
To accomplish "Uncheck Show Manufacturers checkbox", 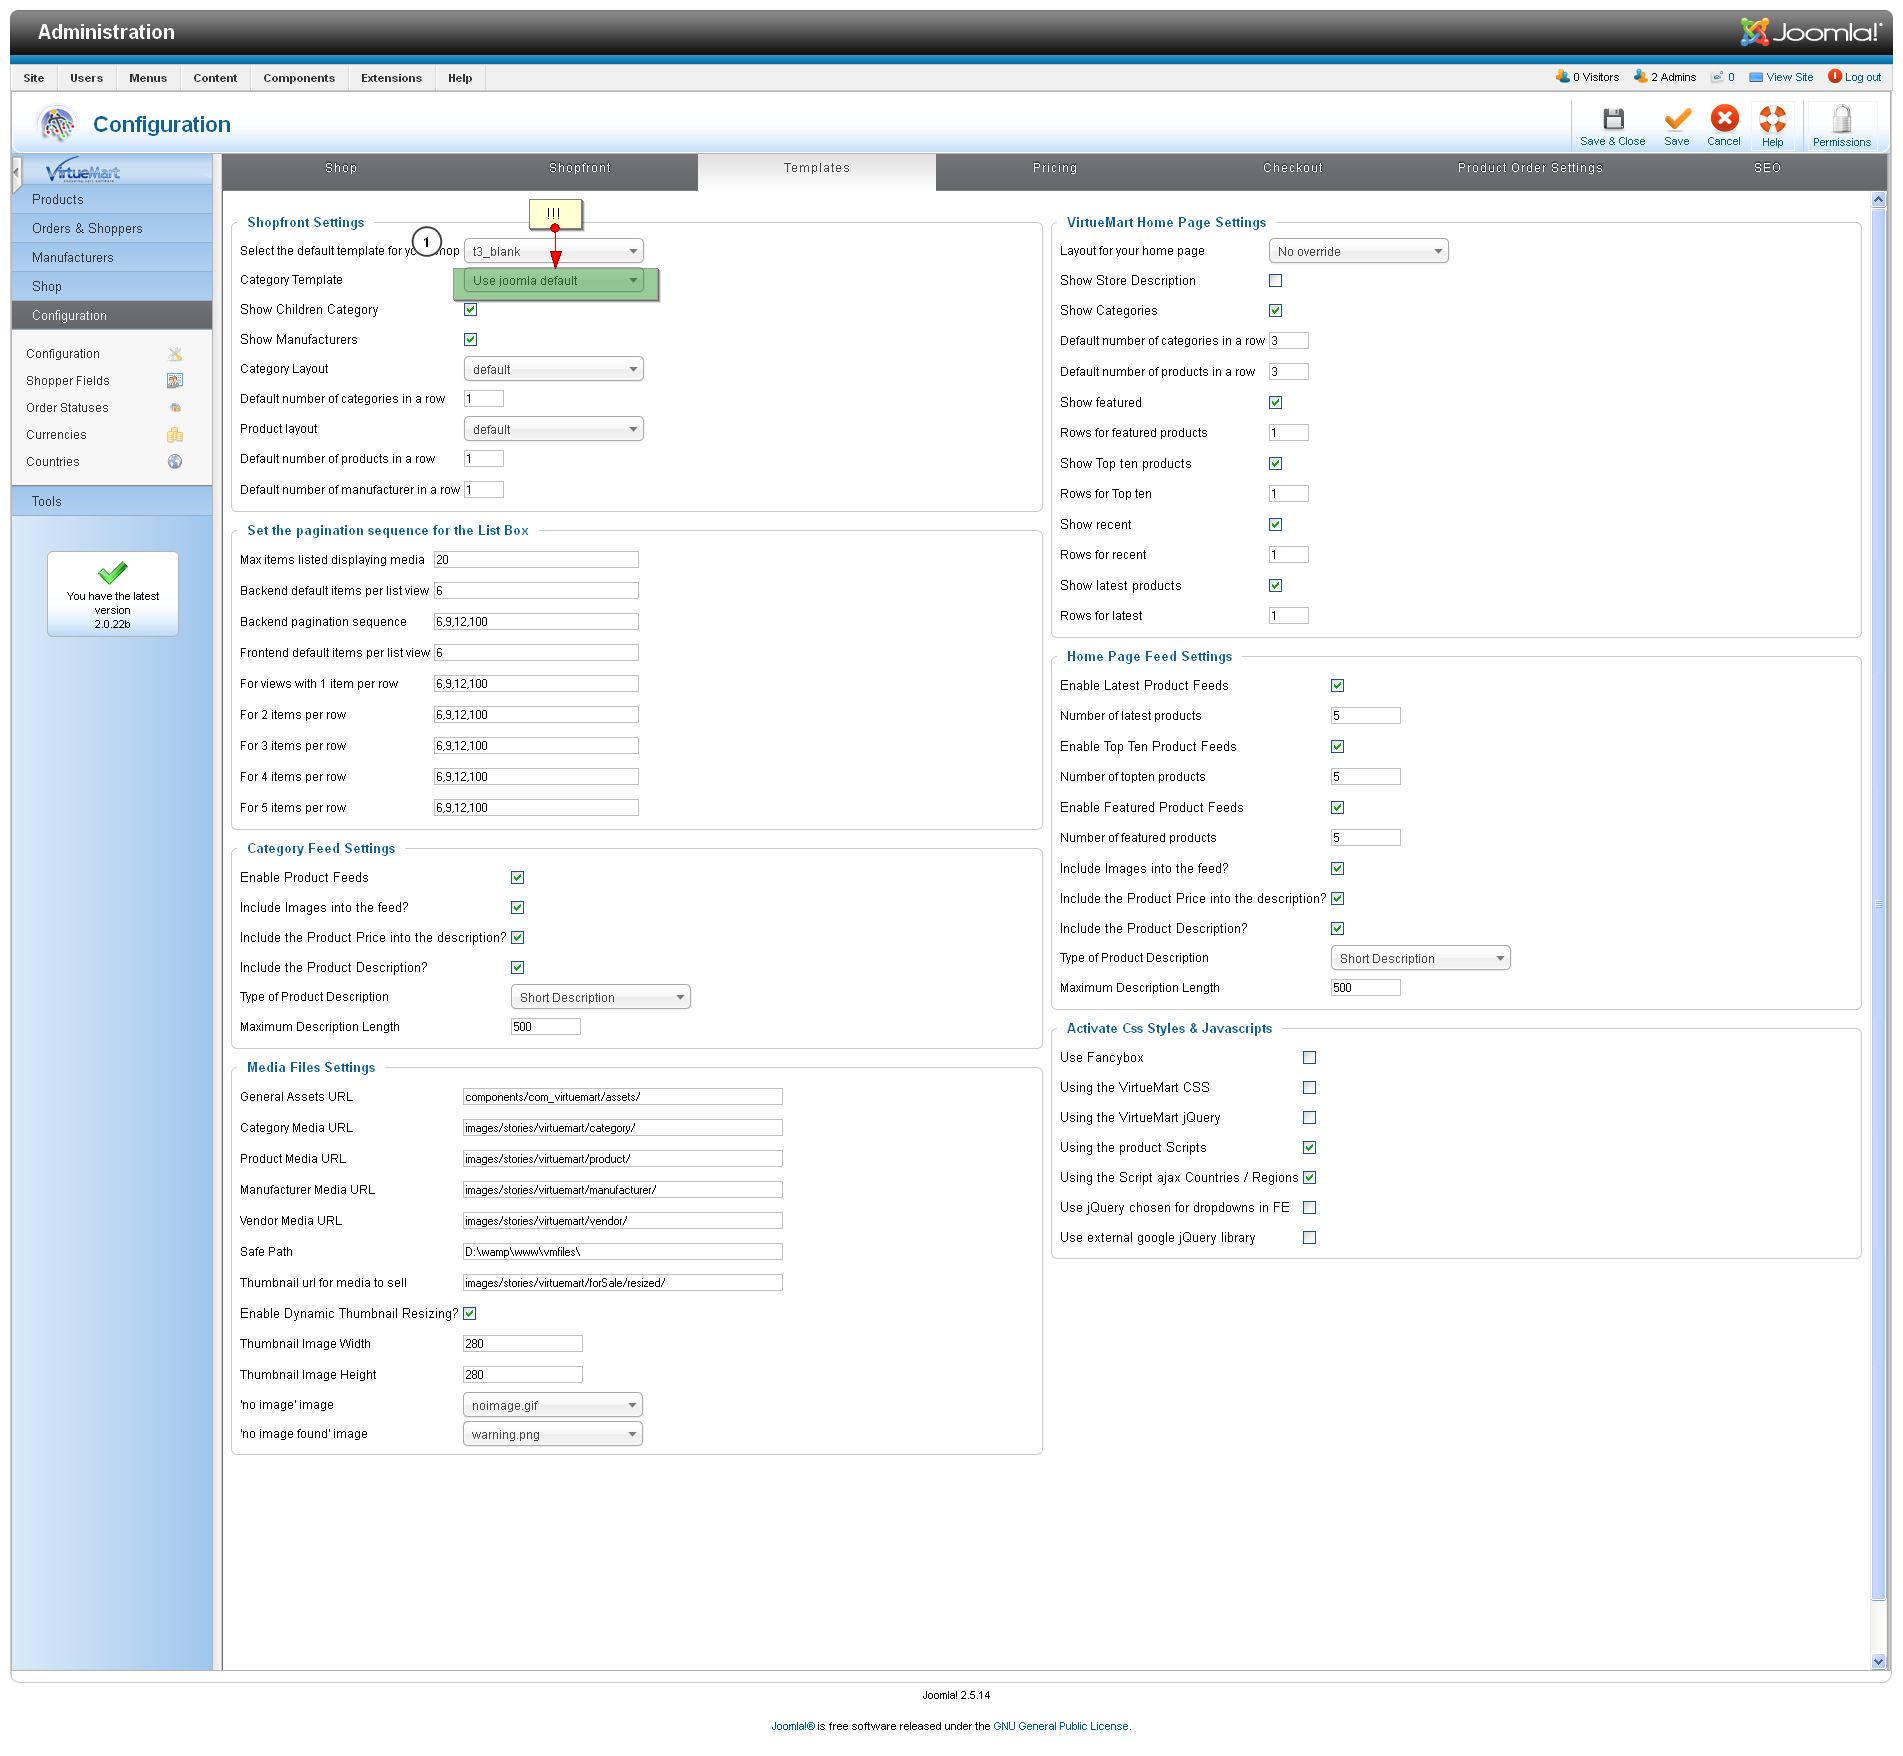I will click(470, 340).
